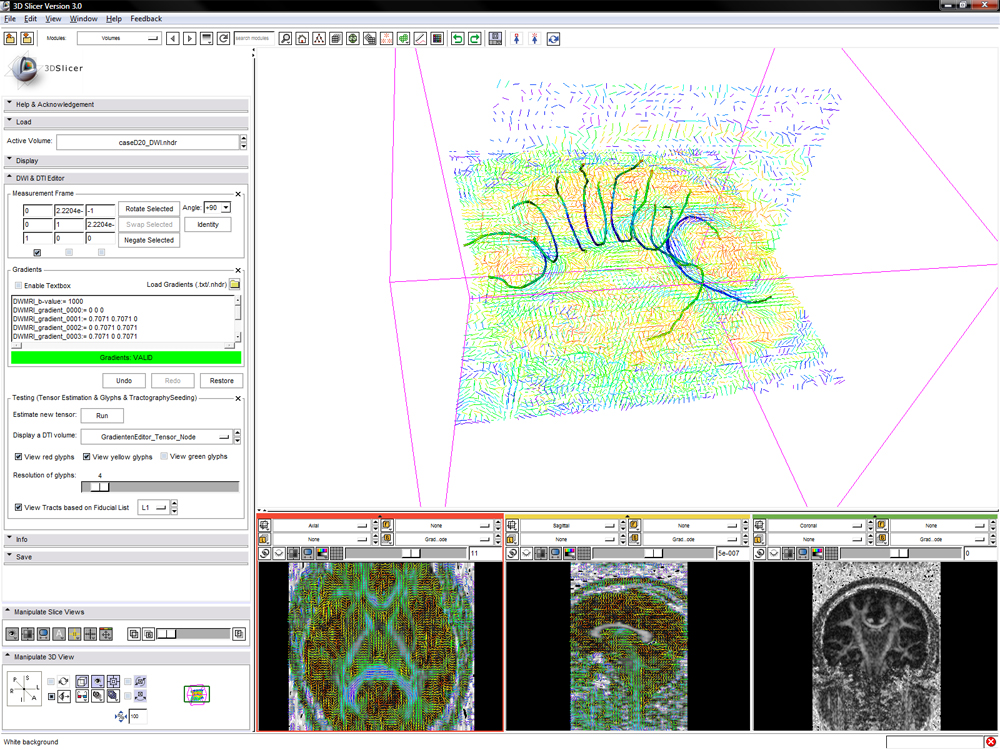Open the Feedback menu
The image size is (1000, 750).
point(145,19)
